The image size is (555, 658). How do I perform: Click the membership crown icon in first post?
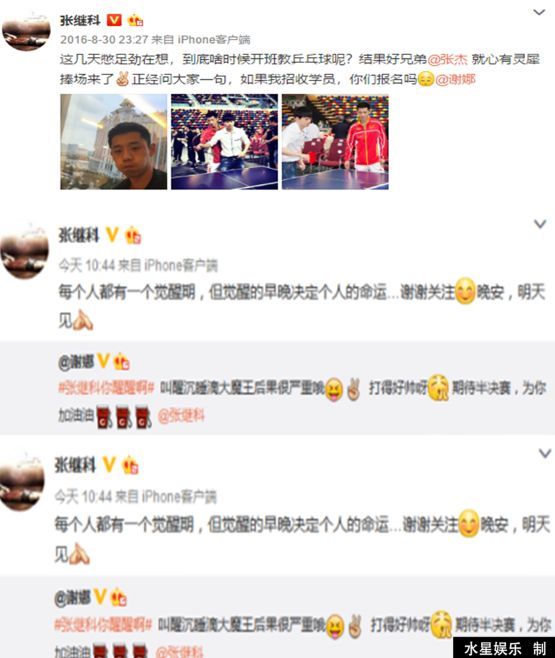135,20
